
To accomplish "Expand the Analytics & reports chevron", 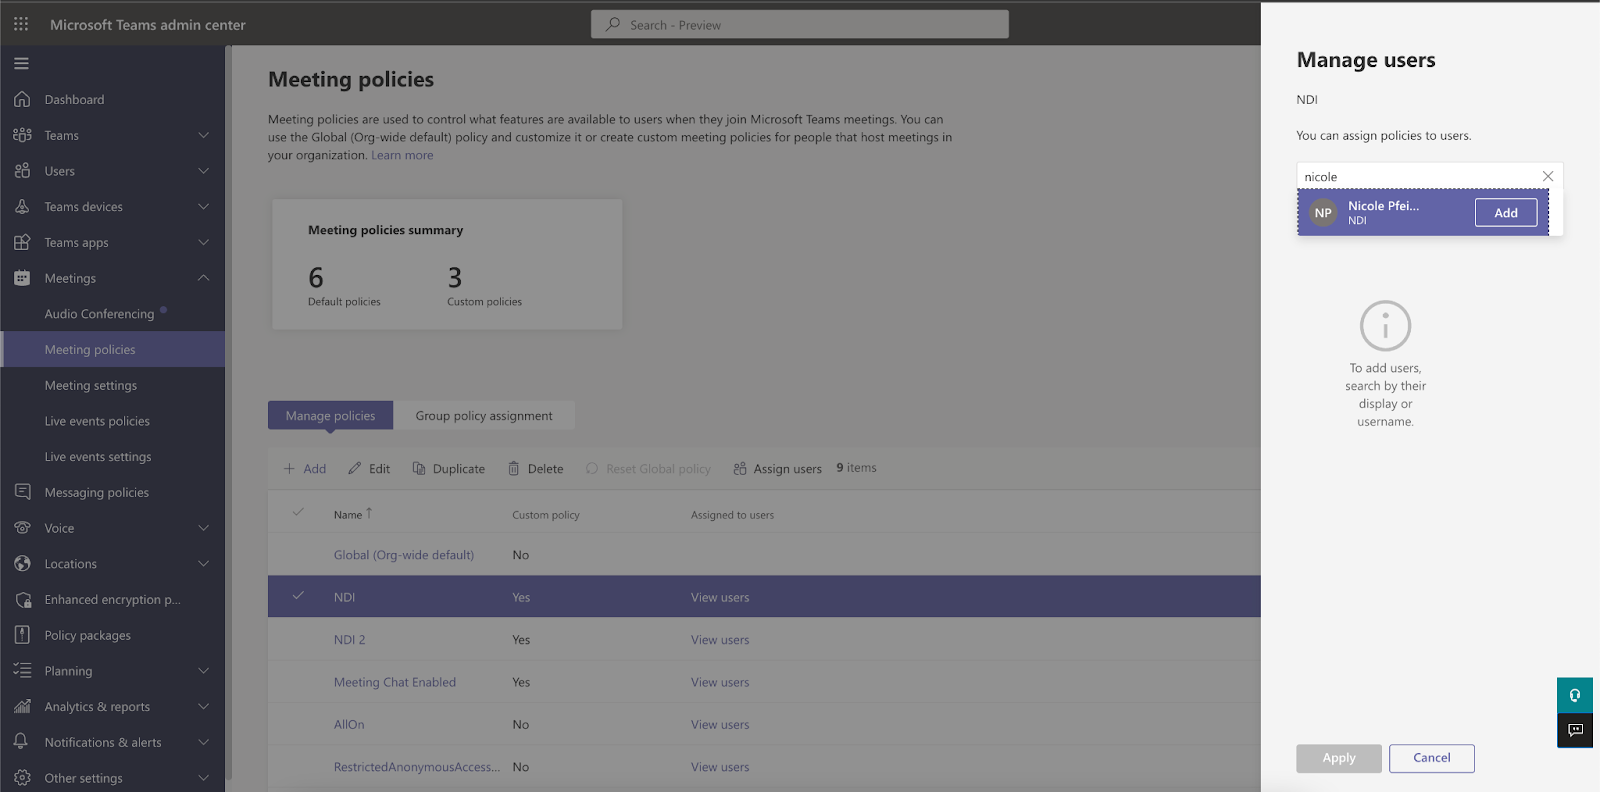I will (204, 706).
